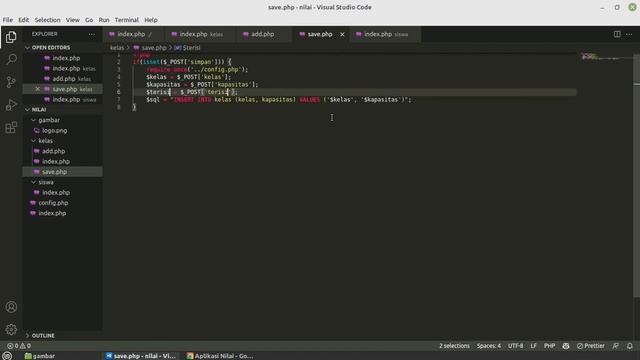
Task: Click the save.php breadcrumb segment
Action: [150, 48]
